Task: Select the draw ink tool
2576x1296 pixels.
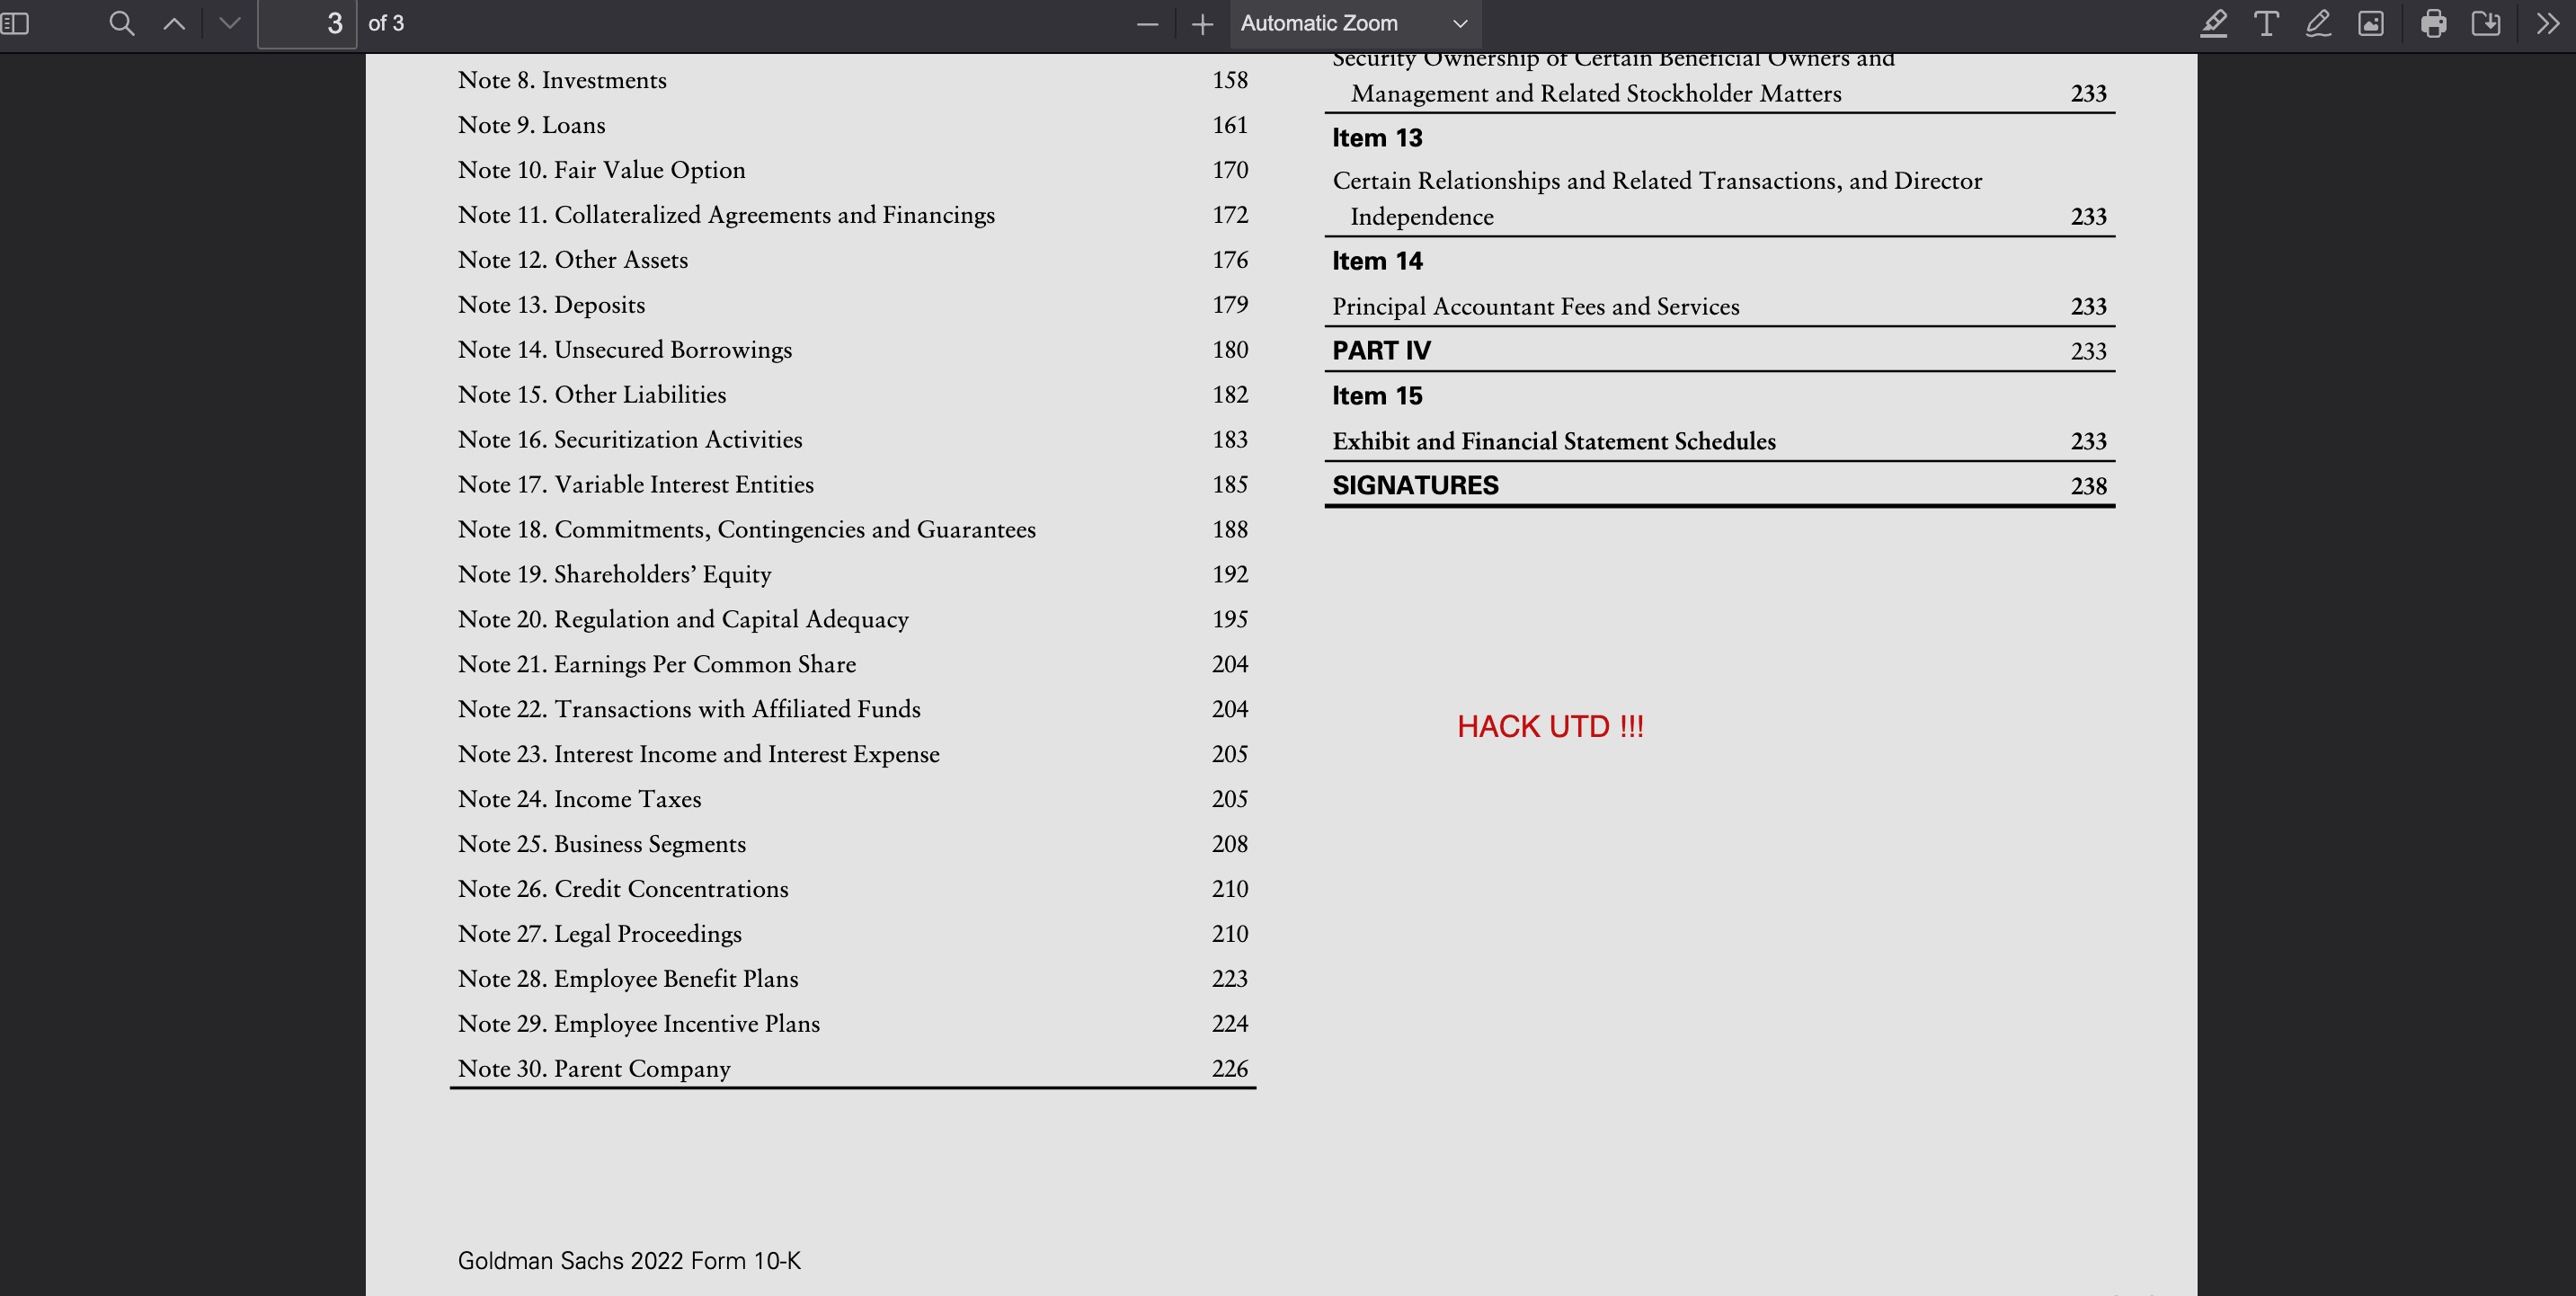Action: [2318, 23]
